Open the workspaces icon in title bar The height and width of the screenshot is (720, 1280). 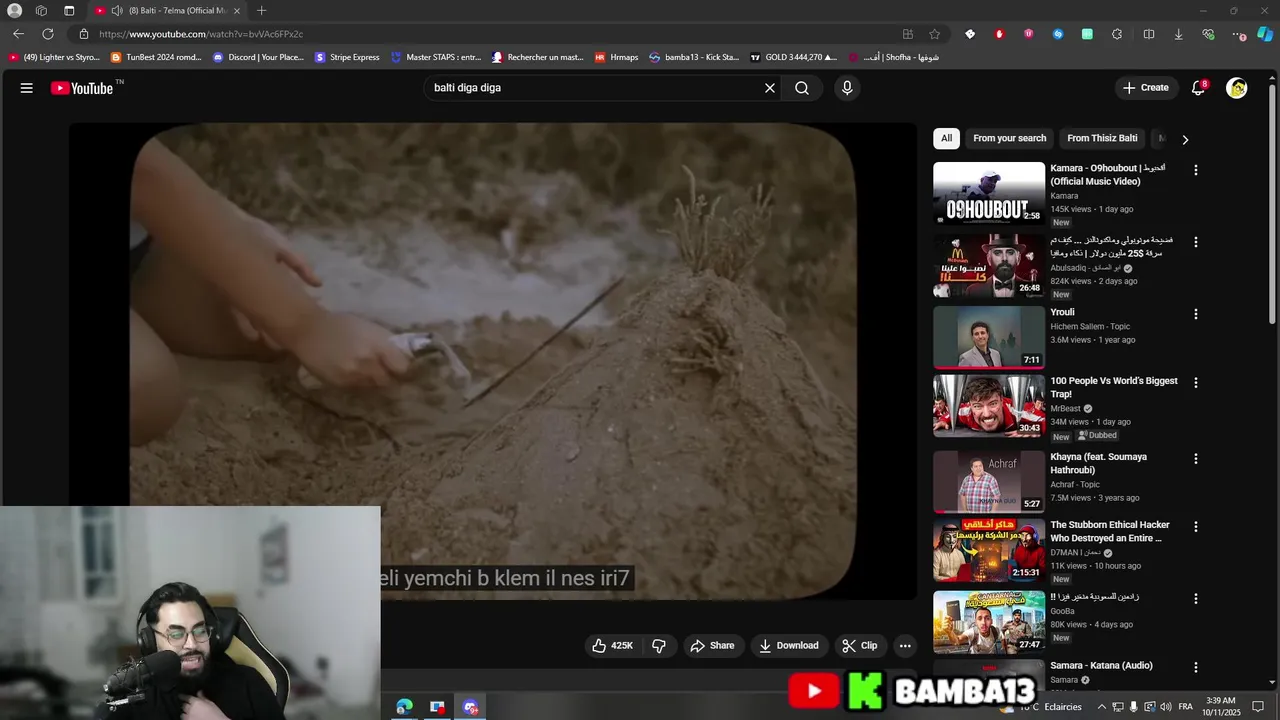41,10
